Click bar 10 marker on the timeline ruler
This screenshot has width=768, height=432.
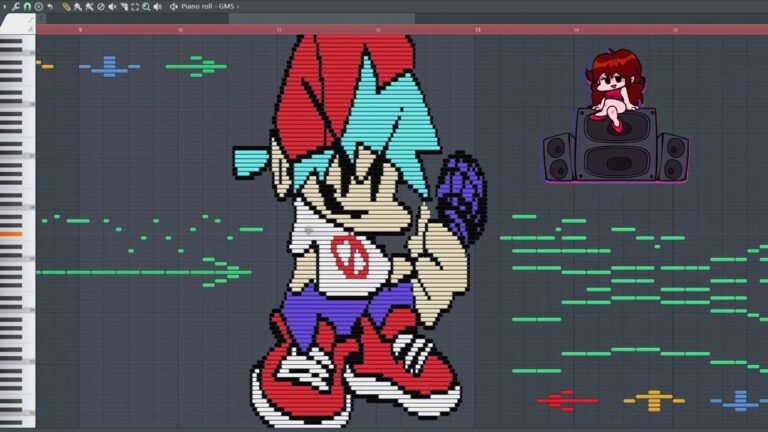pyautogui.click(x=180, y=30)
